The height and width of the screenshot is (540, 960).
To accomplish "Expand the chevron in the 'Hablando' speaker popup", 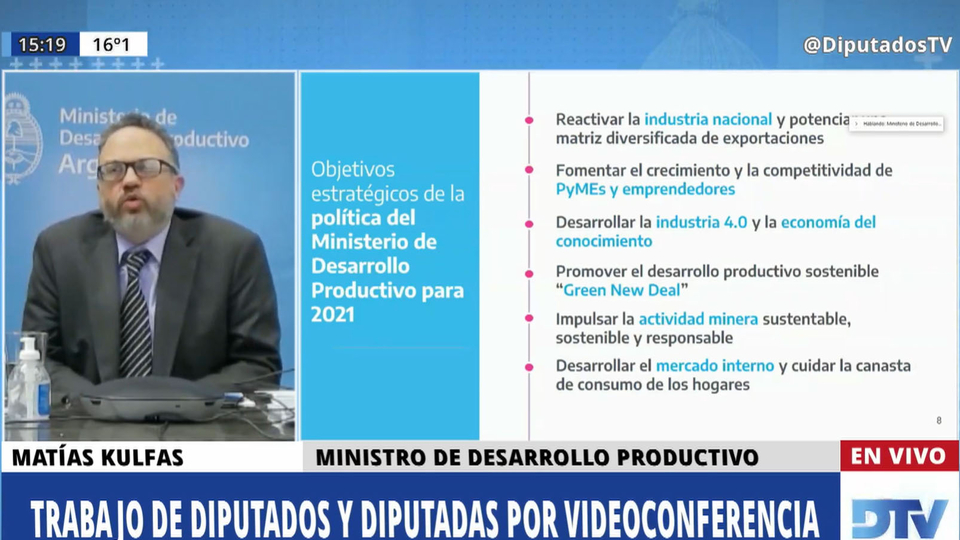I will [856, 124].
